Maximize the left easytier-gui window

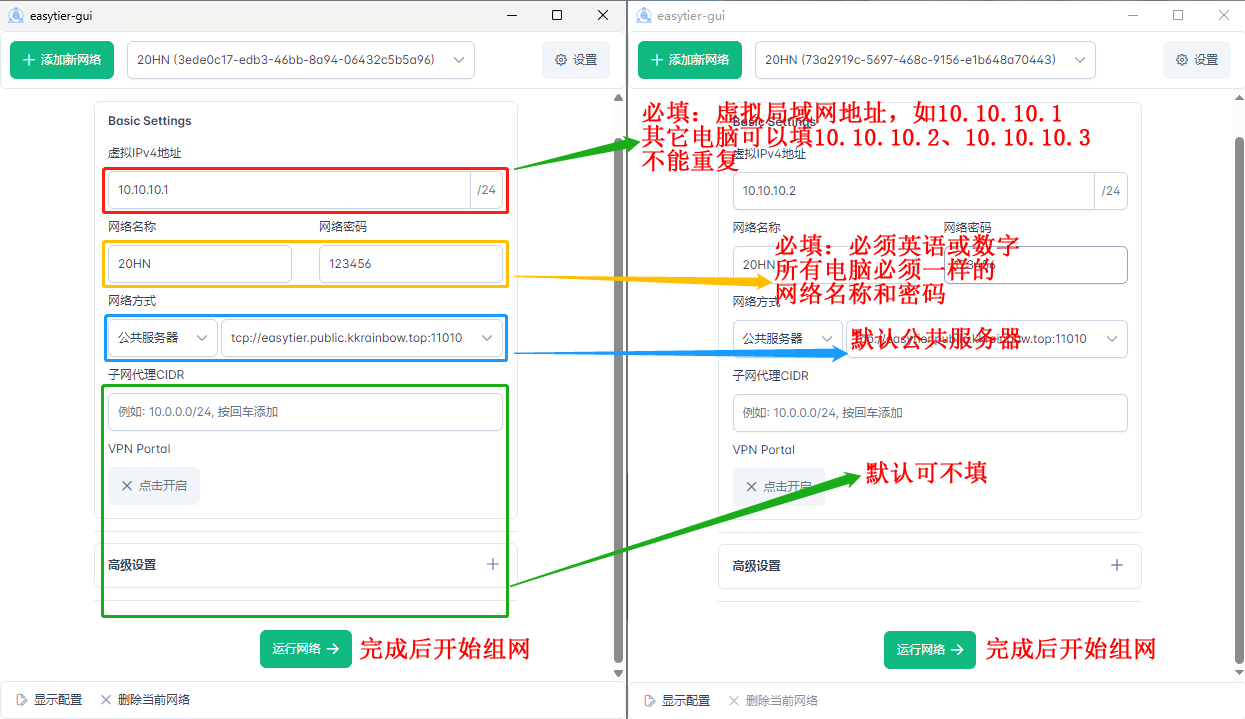tap(557, 15)
